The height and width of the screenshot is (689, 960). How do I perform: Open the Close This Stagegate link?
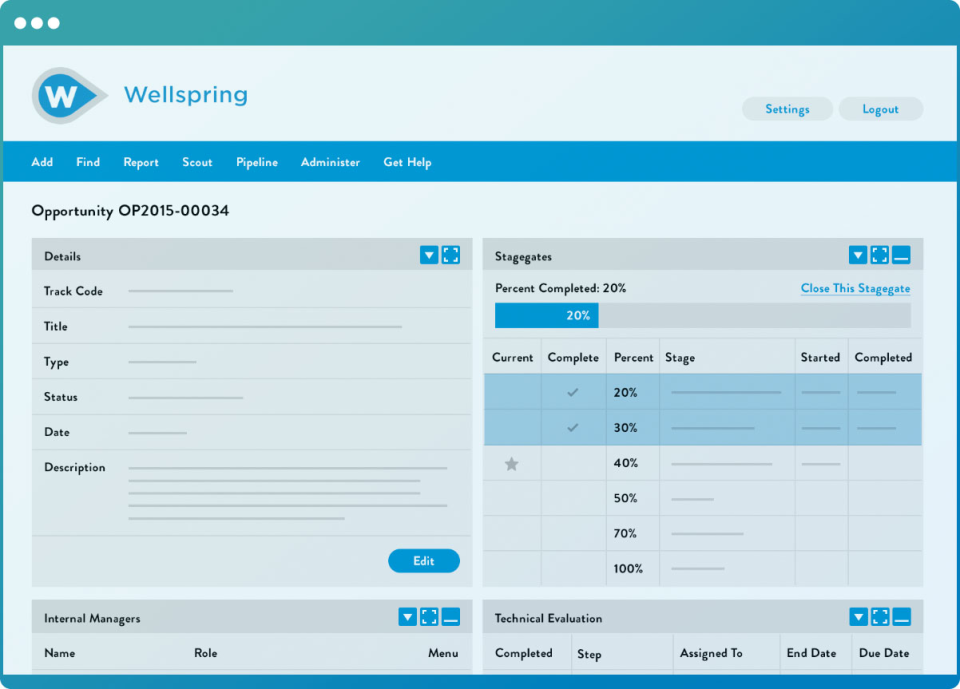[855, 288]
